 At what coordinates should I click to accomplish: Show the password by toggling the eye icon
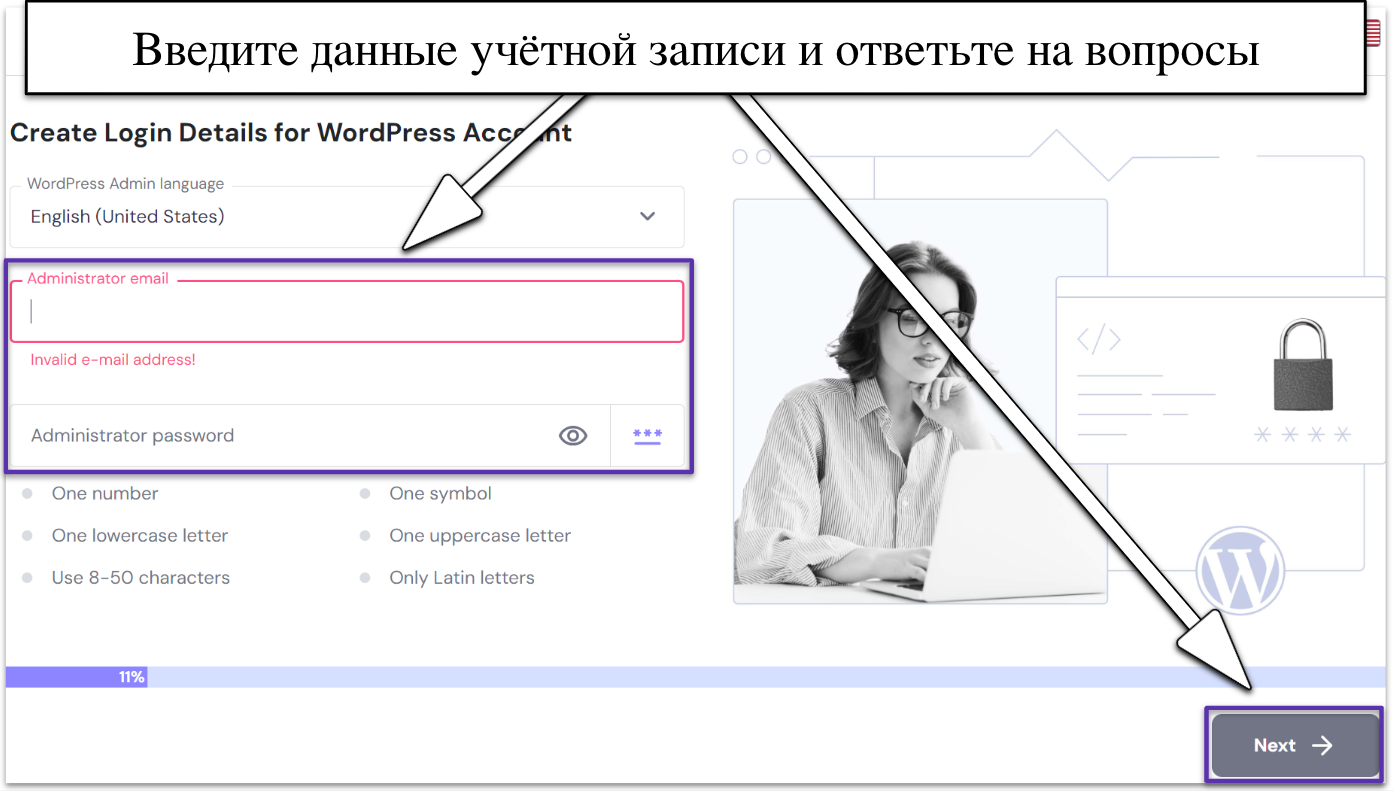[x=572, y=435]
